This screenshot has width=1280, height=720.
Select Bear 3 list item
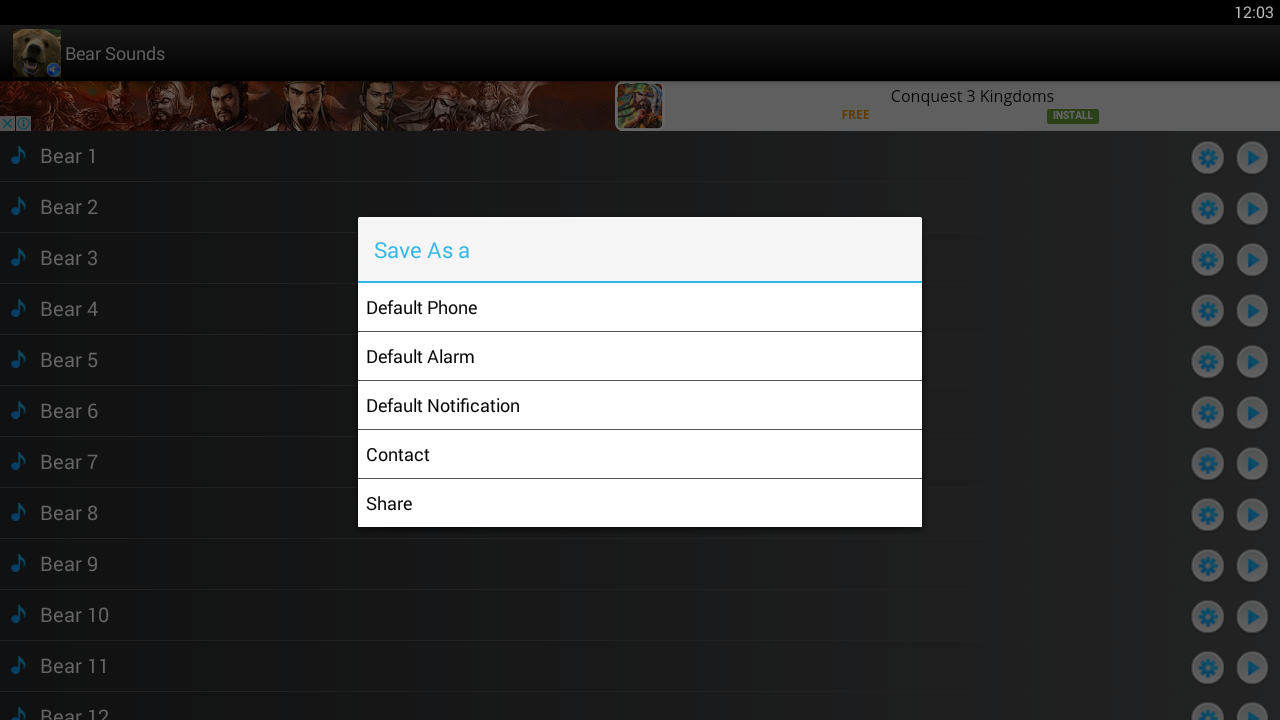pyautogui.click(x=640, y=258)
